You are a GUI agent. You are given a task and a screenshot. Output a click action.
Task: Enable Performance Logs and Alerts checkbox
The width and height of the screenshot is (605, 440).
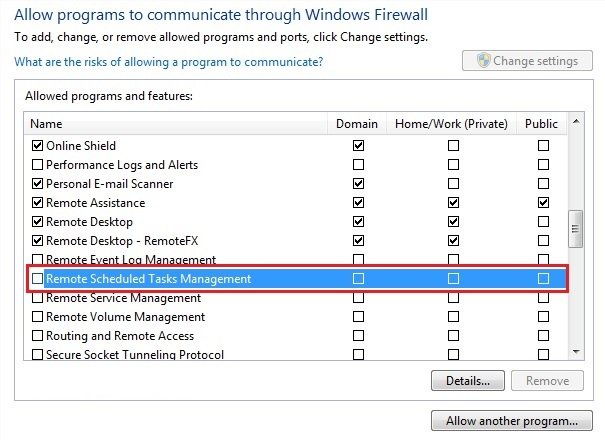(38, 164)
